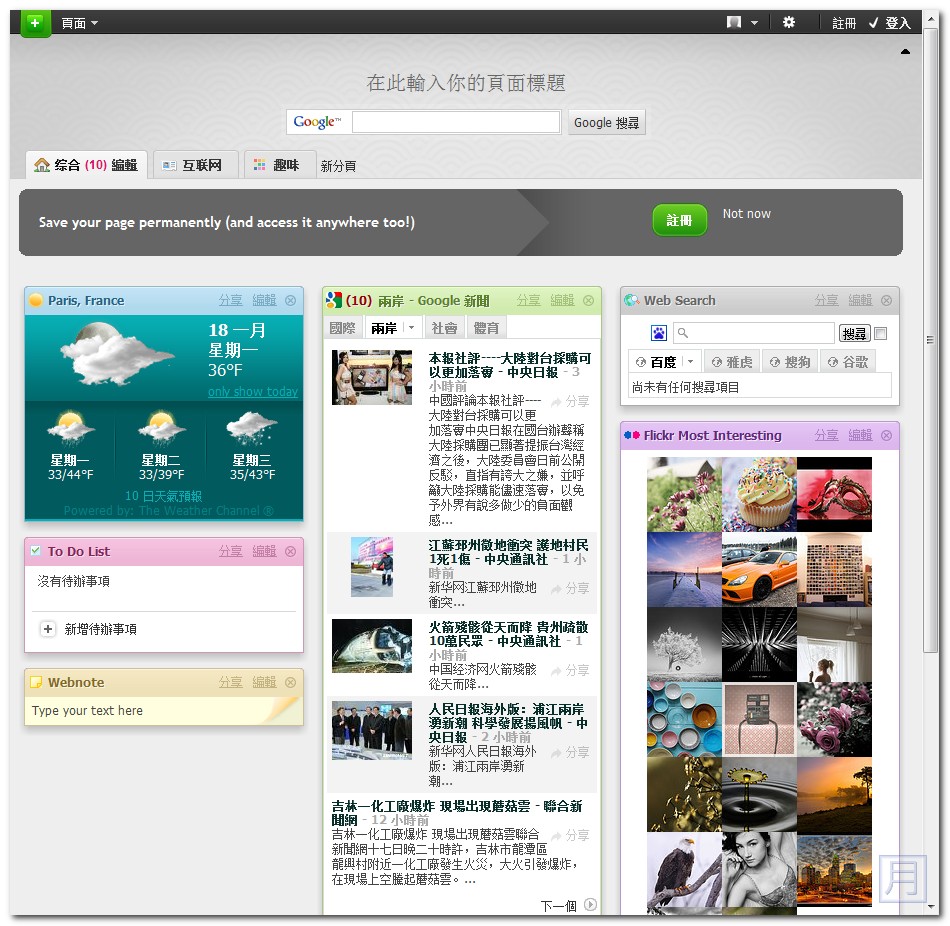This screenshot has width=950, height=926.
Task: Click Baidu paw icon in Web Search
Action: (659, 333)
